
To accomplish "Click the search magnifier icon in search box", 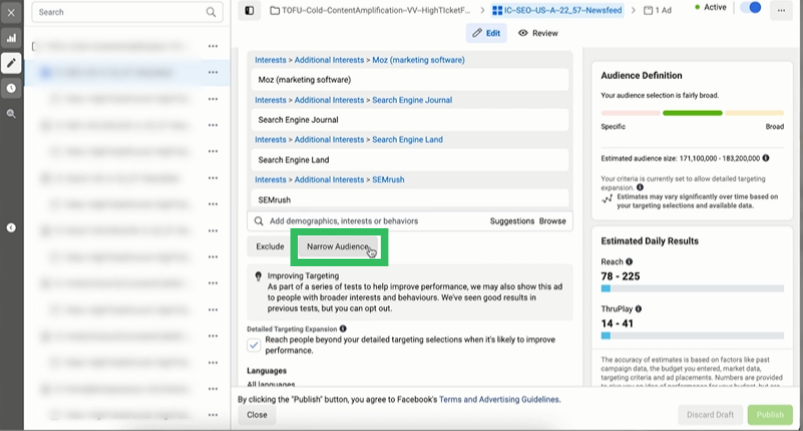I will pos(211,12).
